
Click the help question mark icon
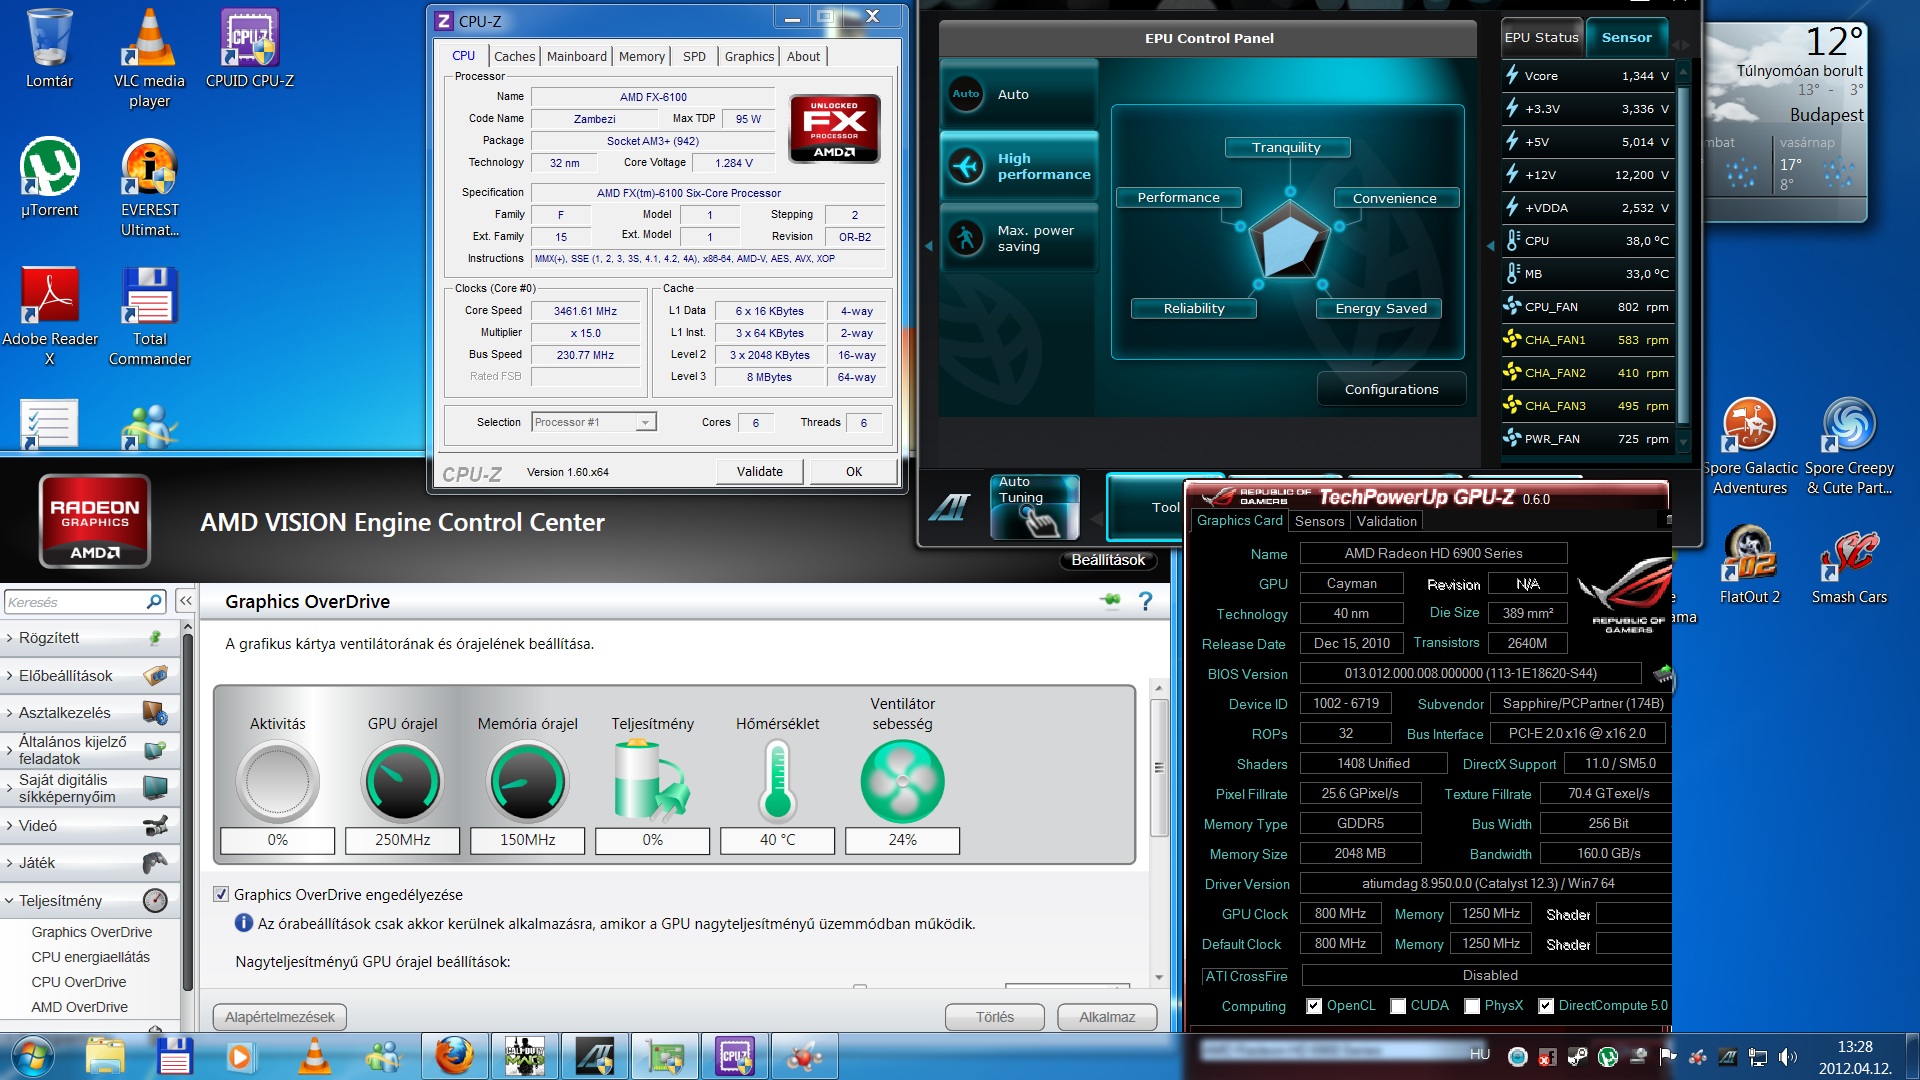pyautogui.click(x=1146, y=601)
